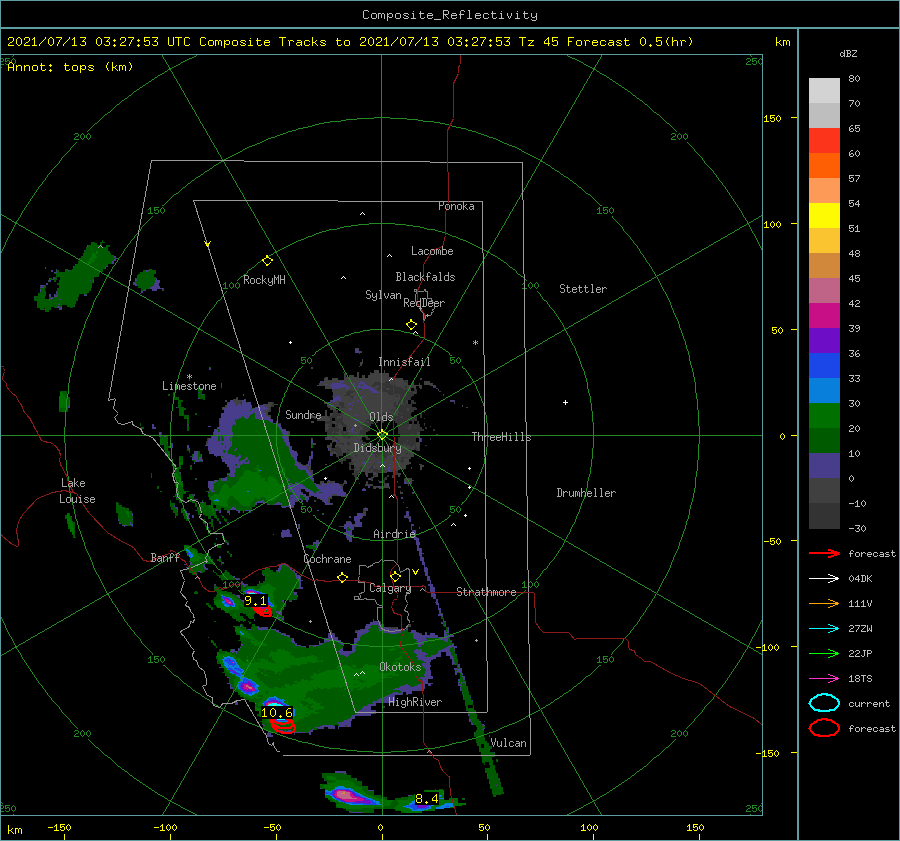The width and height of the screenshot is (900, 841).
Task: Click the Blackfalds town label
Action: click(x=425, y=277)
